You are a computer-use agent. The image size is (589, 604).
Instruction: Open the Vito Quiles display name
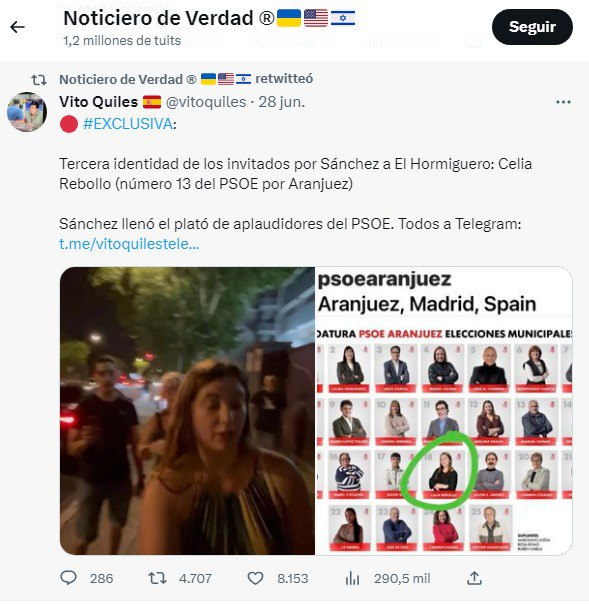point(99,102)
